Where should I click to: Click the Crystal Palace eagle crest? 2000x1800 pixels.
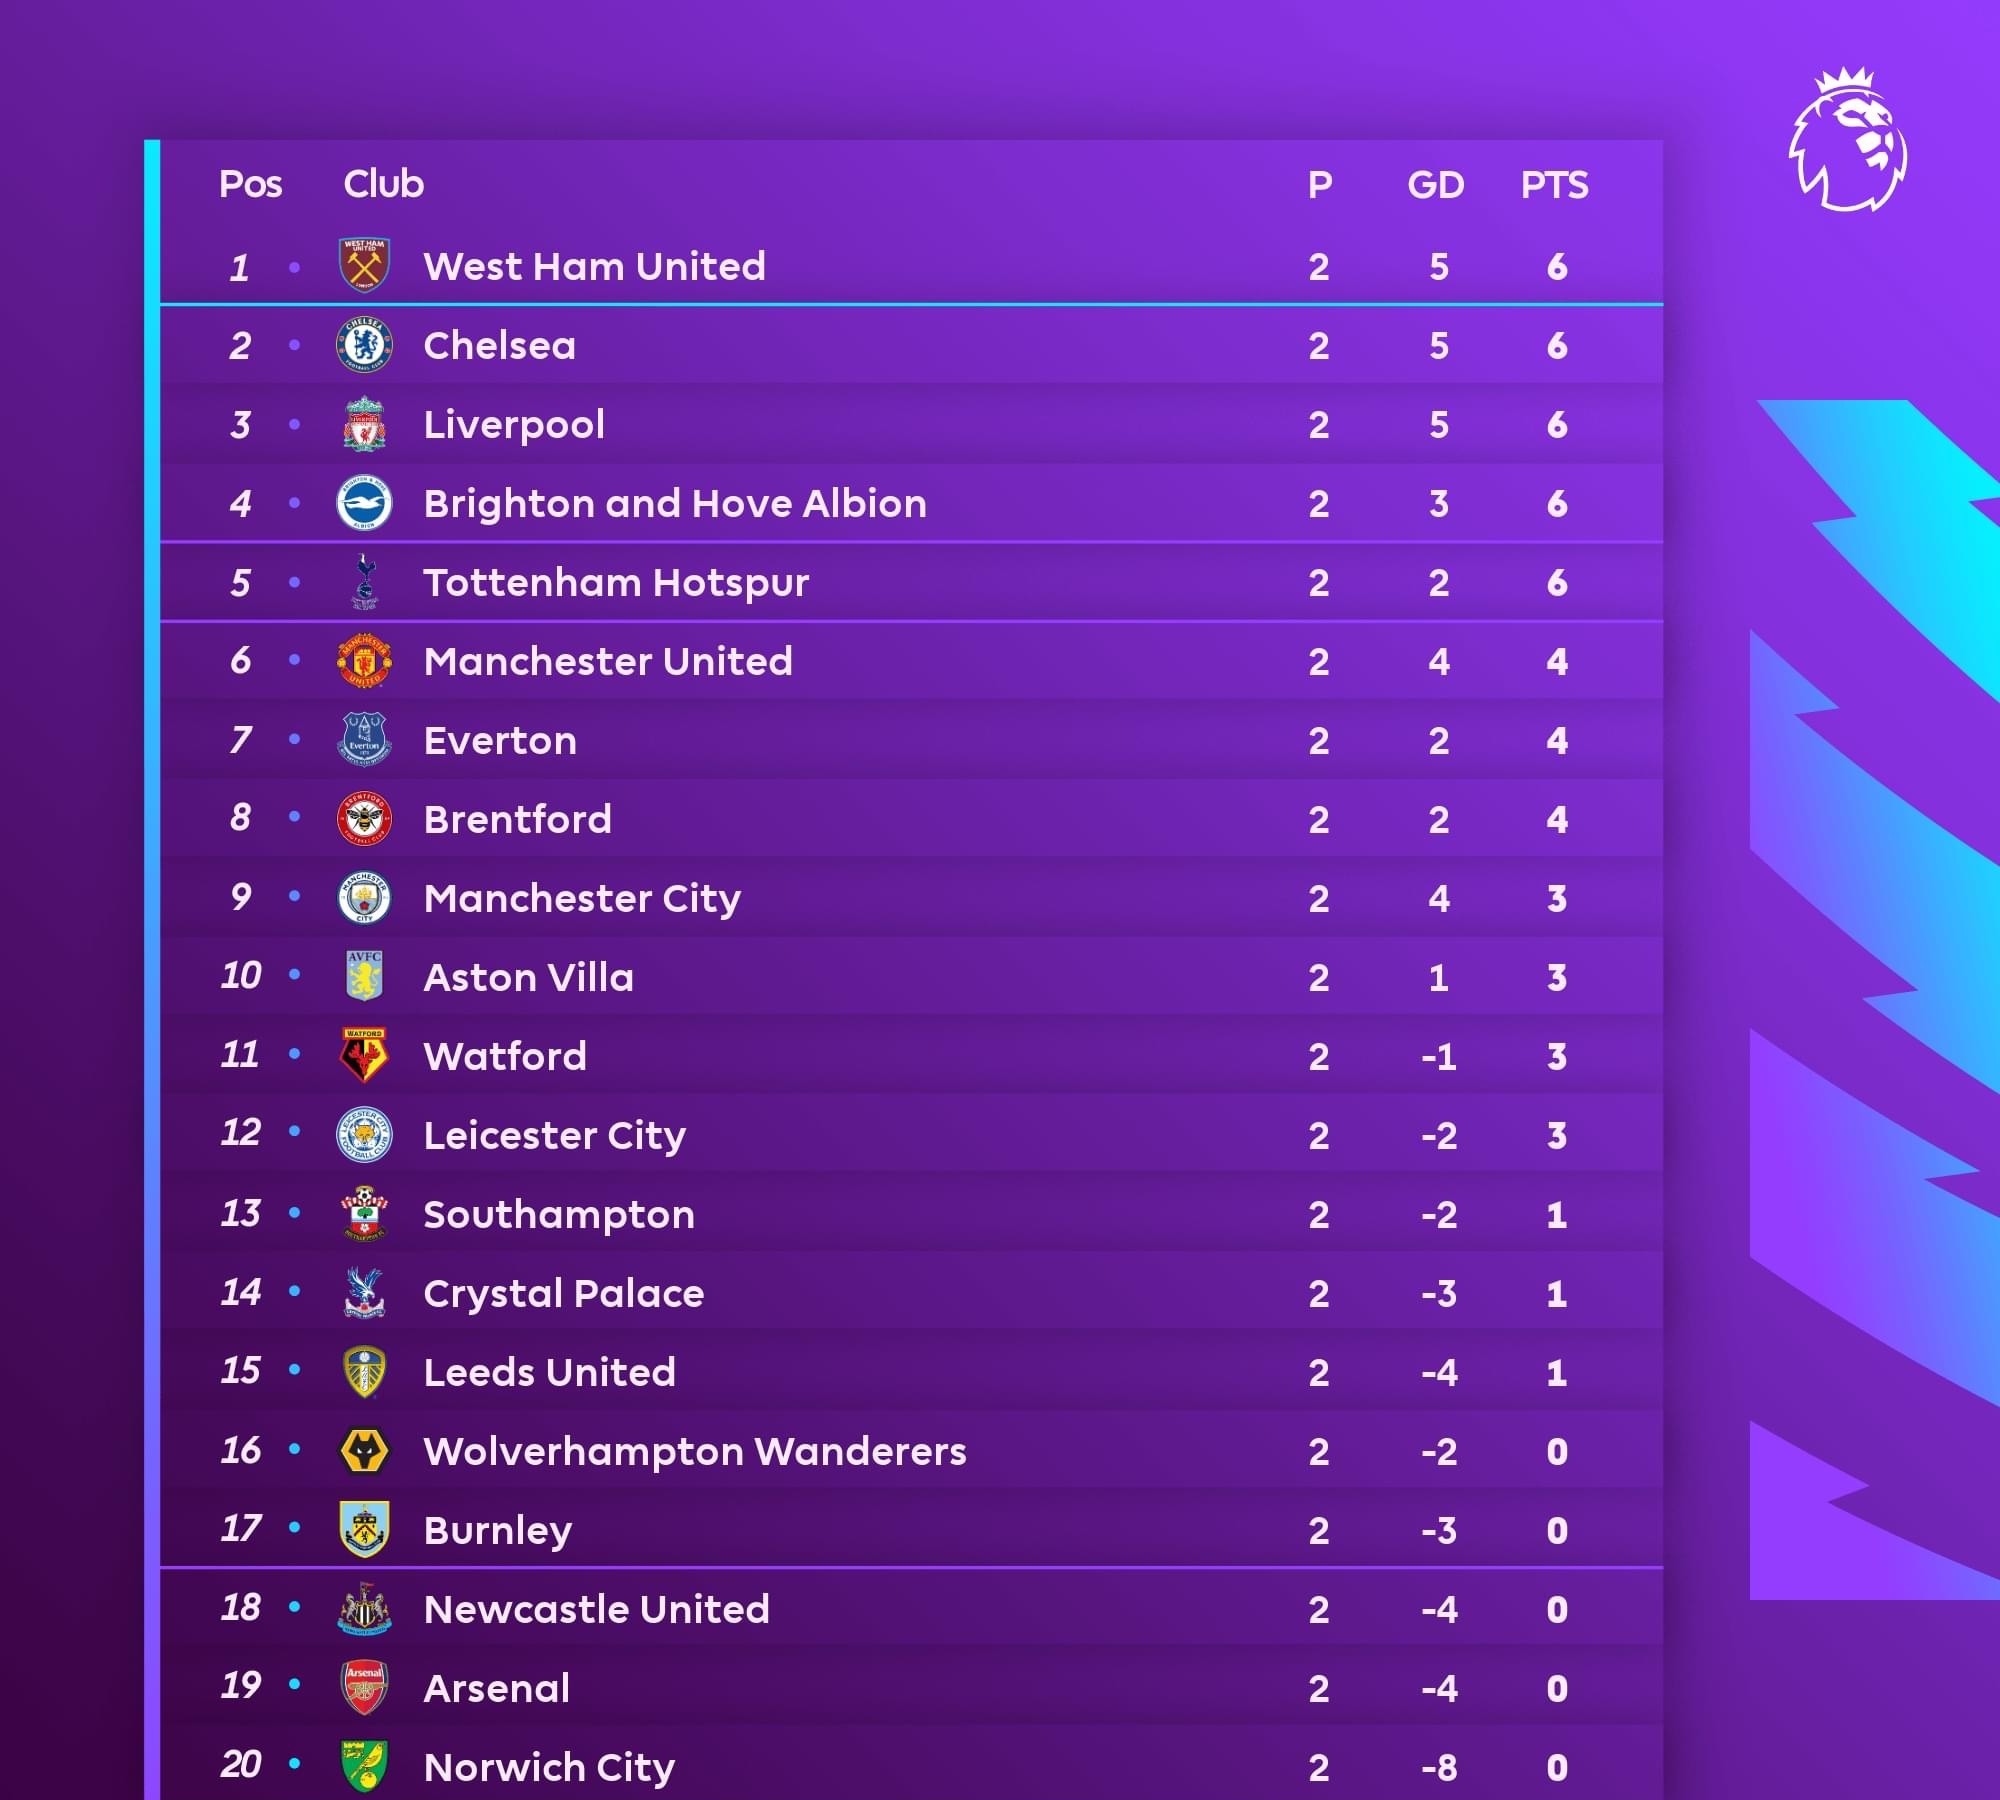[x=364, y=1293]
